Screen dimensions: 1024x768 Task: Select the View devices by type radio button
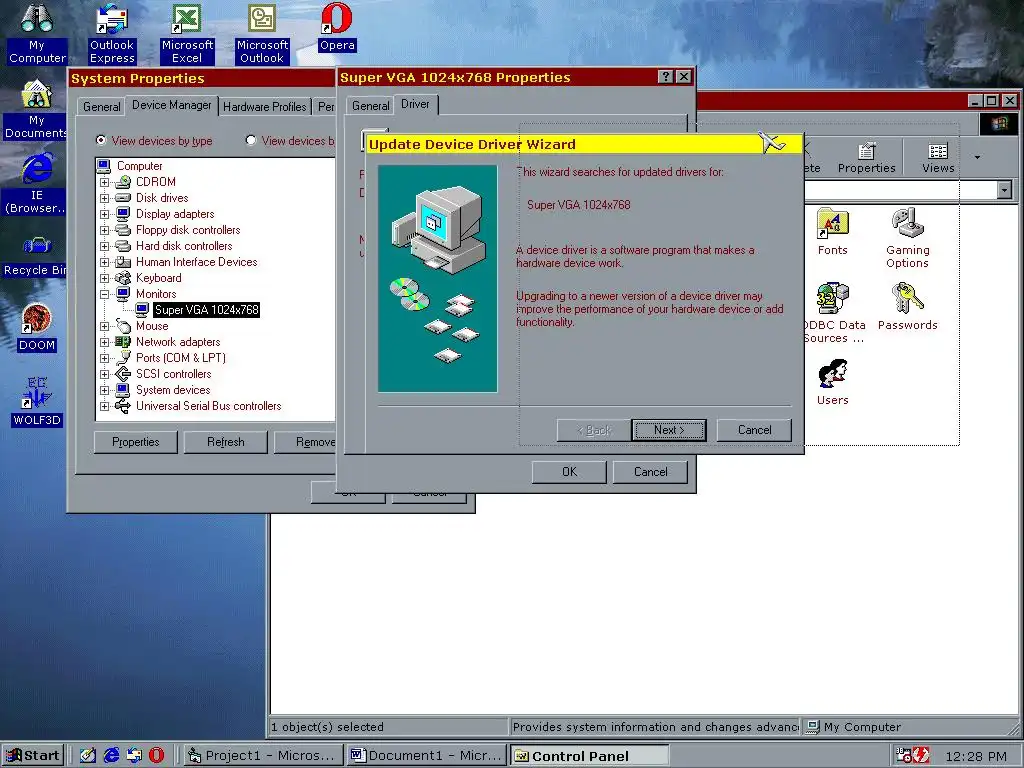click(101, 140)
